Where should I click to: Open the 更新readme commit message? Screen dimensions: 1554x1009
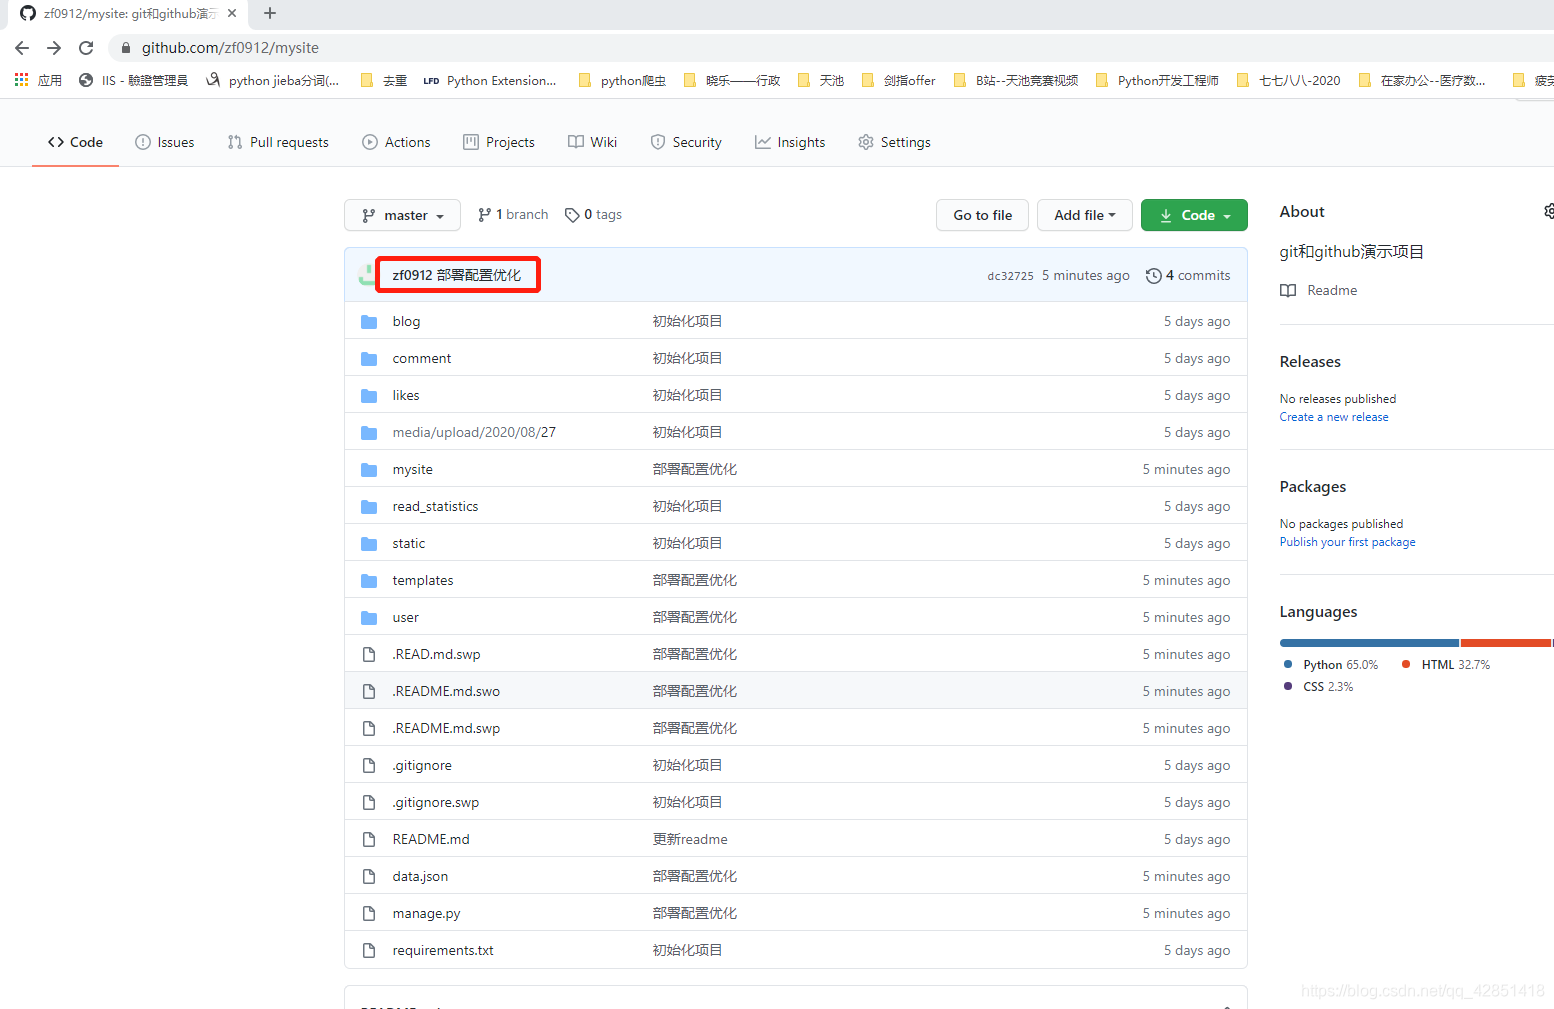click(x=690, y=839)
